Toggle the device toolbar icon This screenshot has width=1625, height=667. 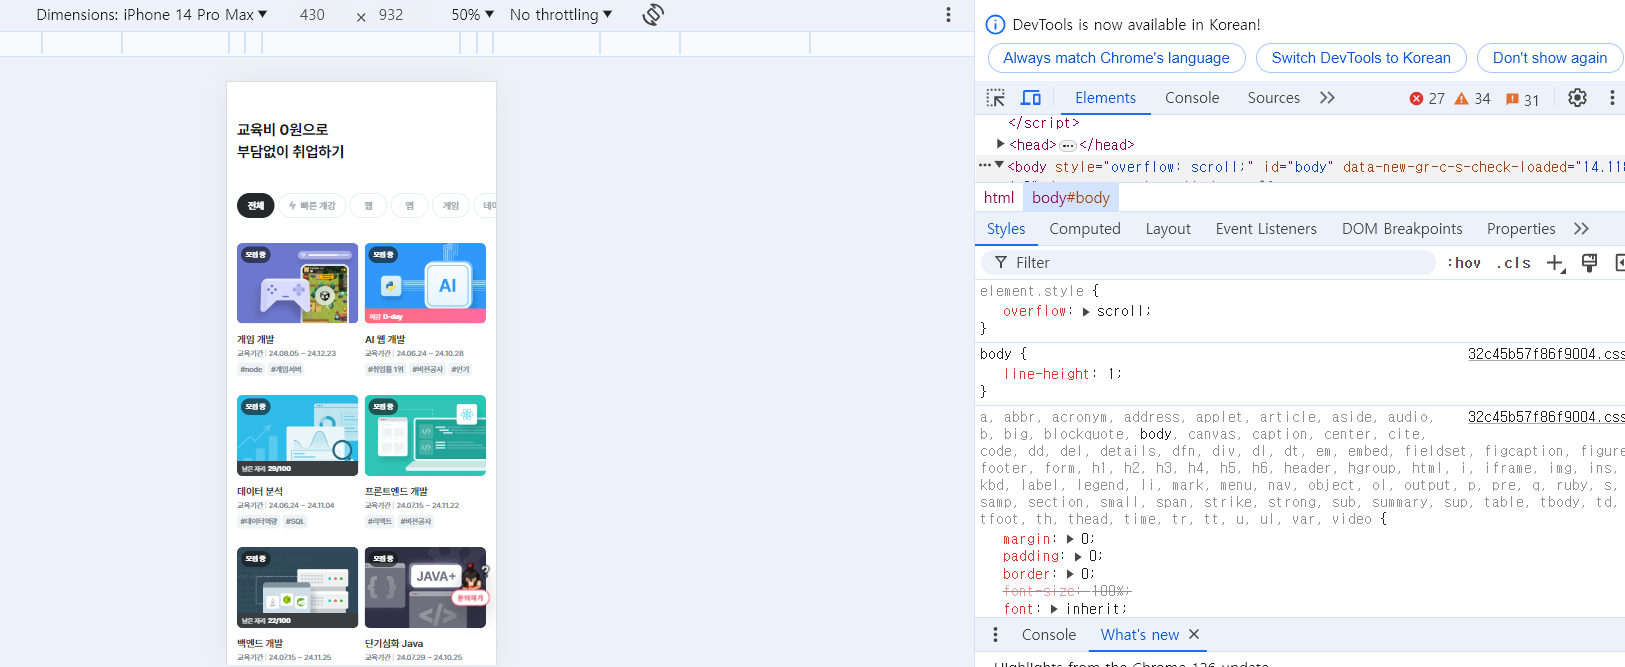click(x=1031, y=98)
